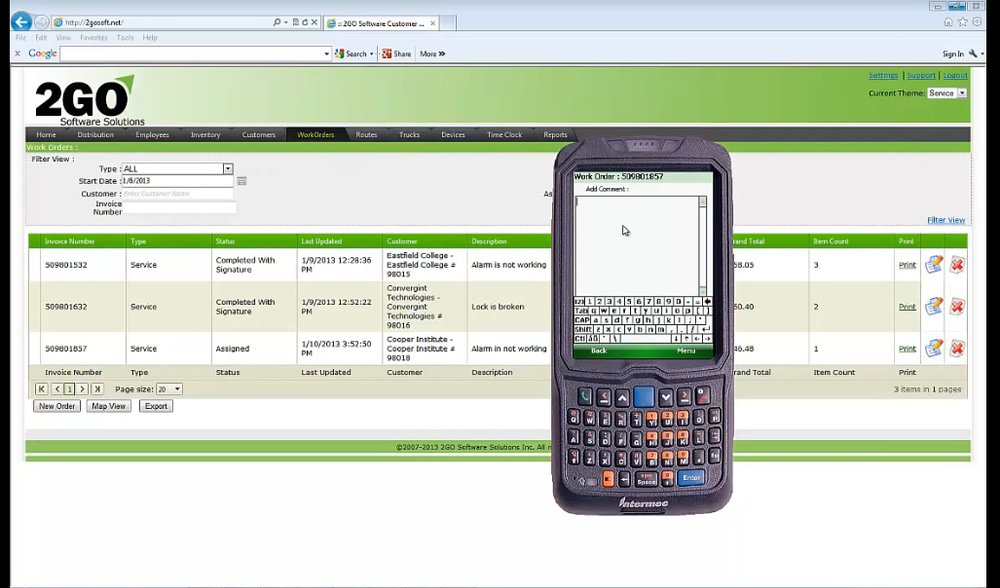Tap Menu on the handheld screen
Viewport: 1000px width, 588px height.
686,351
